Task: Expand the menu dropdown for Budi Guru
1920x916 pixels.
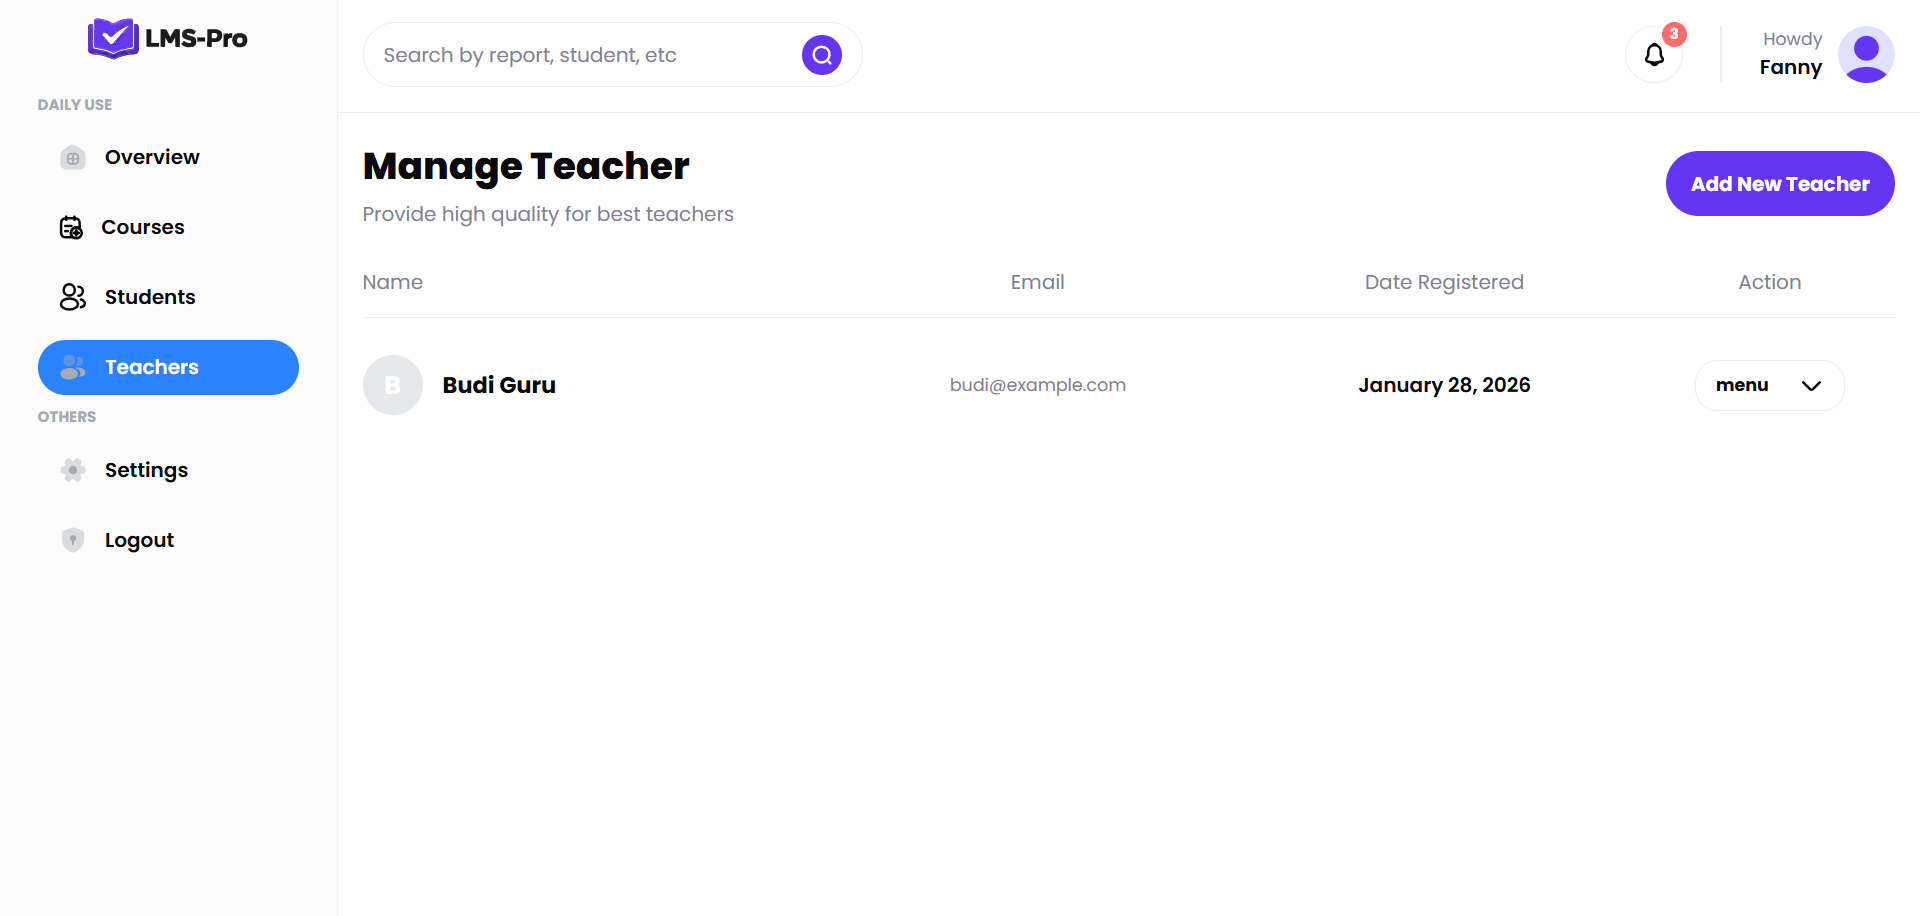Action: (1770, 385)
